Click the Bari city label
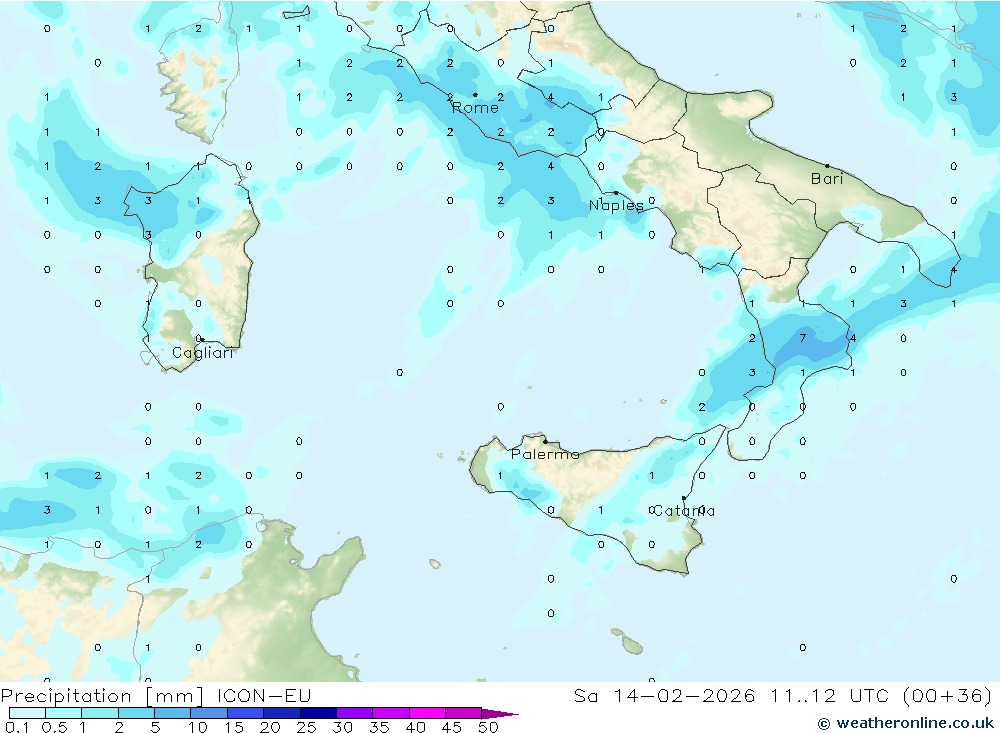Viewport: 1000px width, 733px height. point(827,179)
